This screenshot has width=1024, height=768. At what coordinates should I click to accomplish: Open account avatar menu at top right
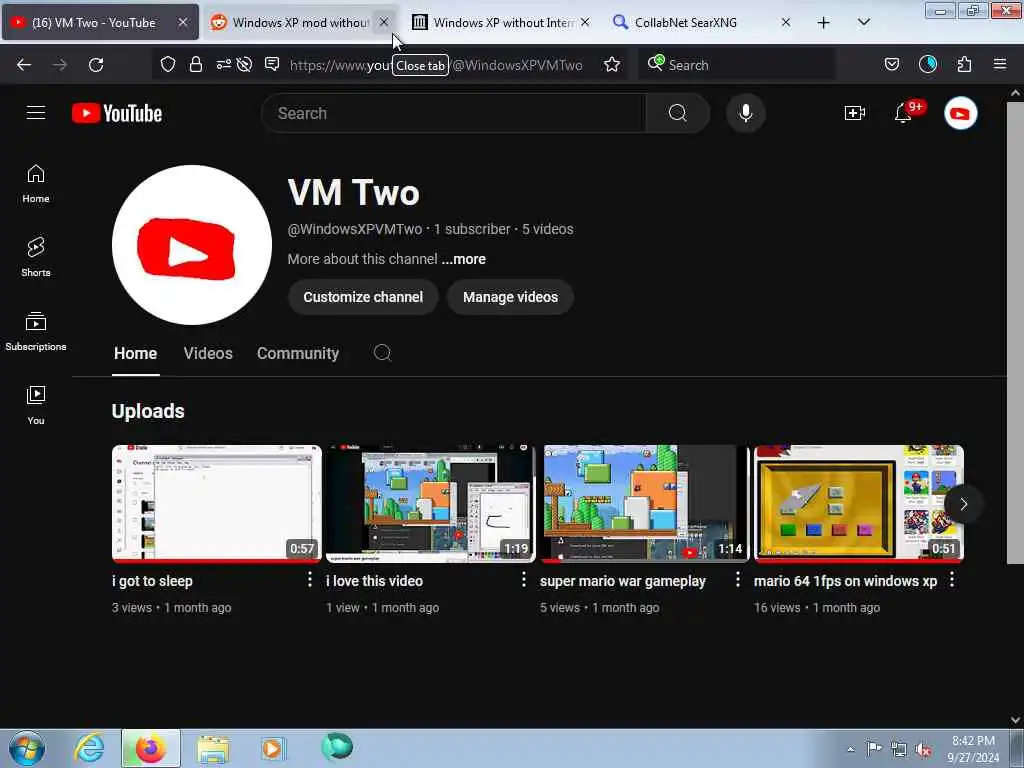coord(960,114)
